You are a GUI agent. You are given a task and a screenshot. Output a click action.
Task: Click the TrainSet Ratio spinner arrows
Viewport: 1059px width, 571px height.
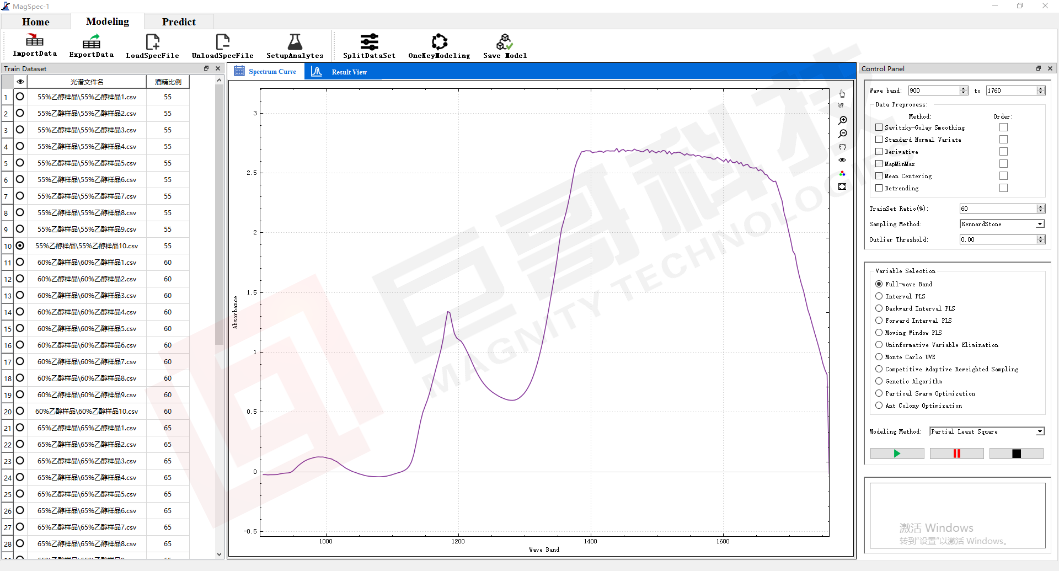point(1041,209)
